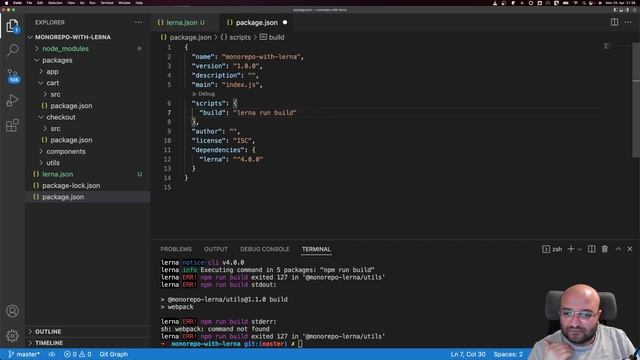This screenshot has width=640, height=360.
Task: Select the TERMINAL panel tab
Action: point(316,249)
